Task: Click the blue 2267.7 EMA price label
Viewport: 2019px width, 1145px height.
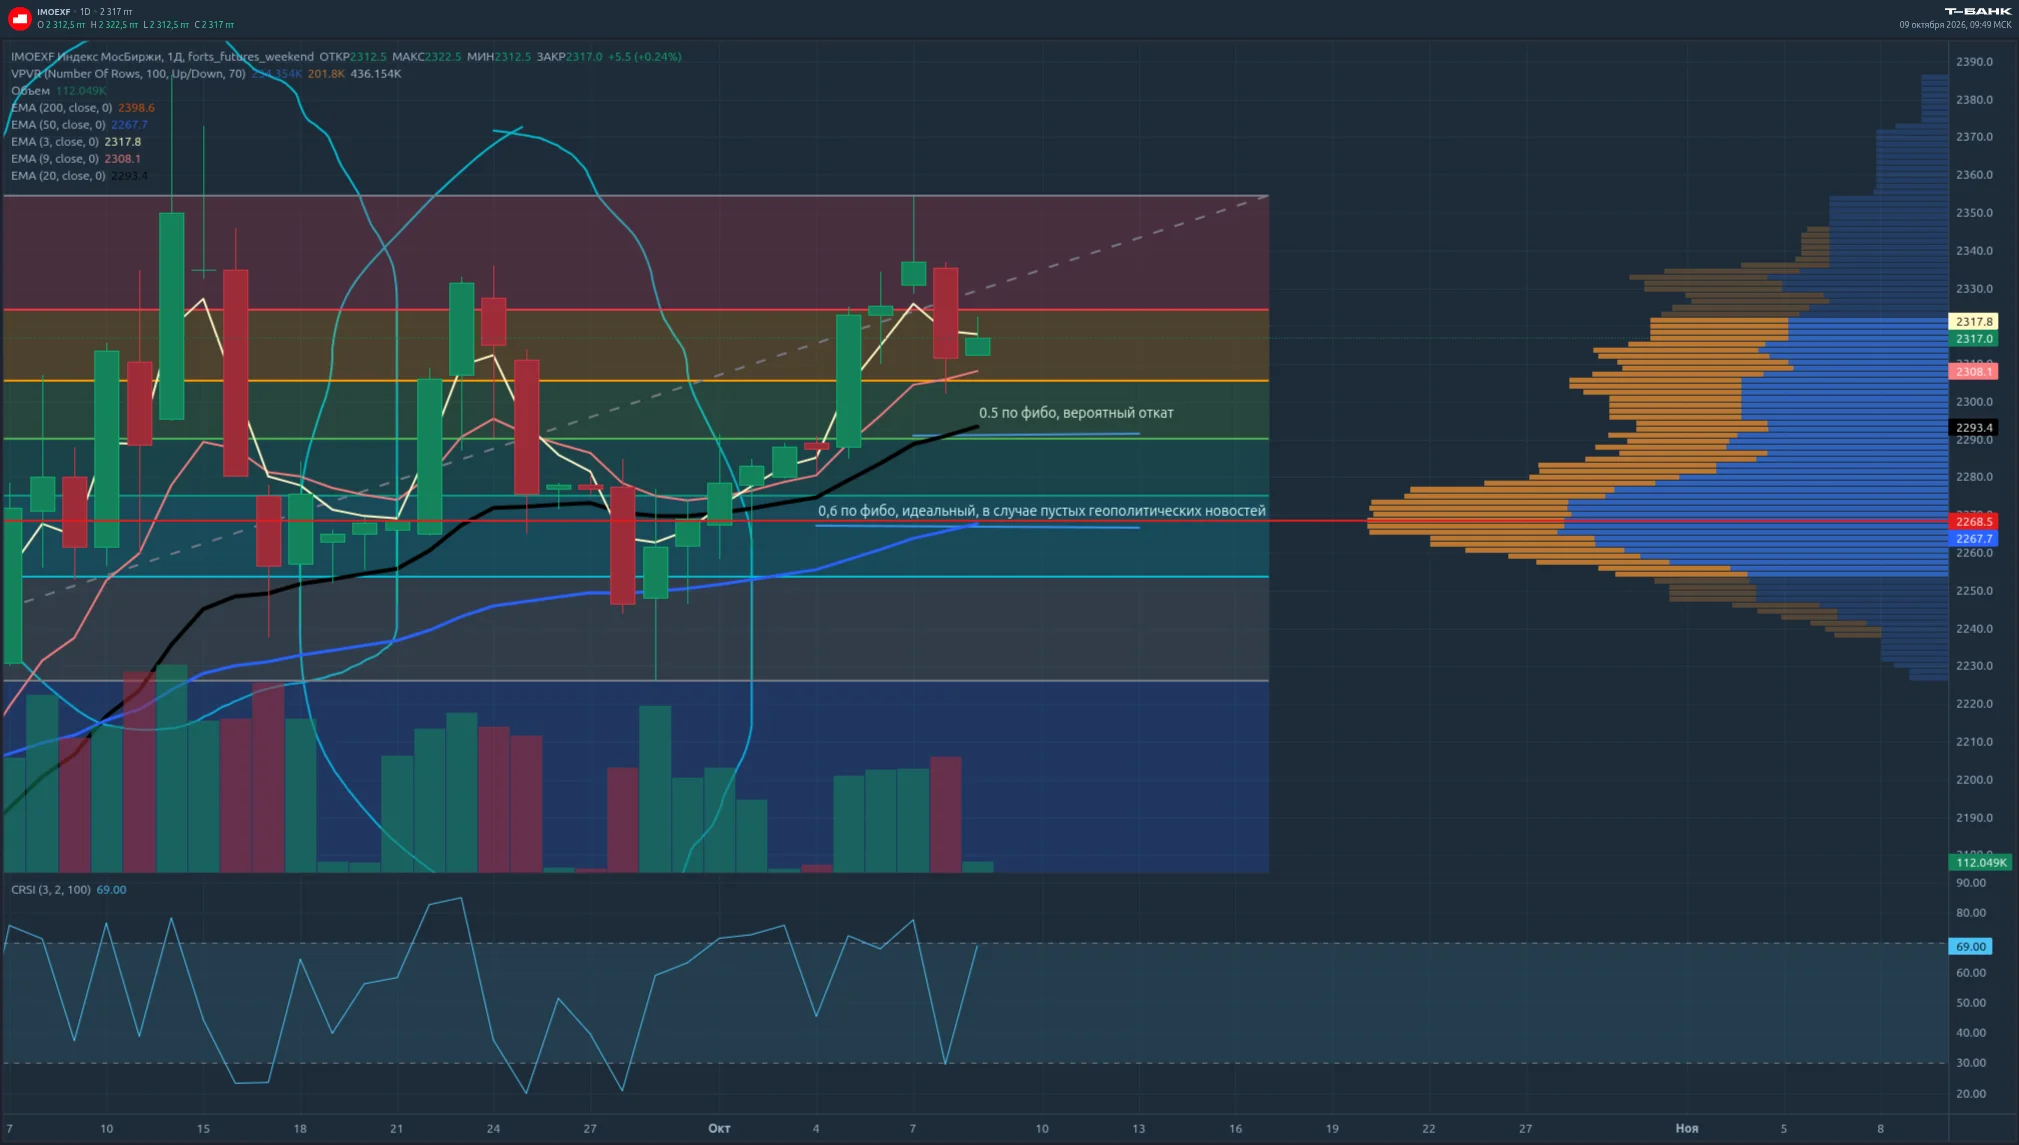Action: [x=1973, y=539]
